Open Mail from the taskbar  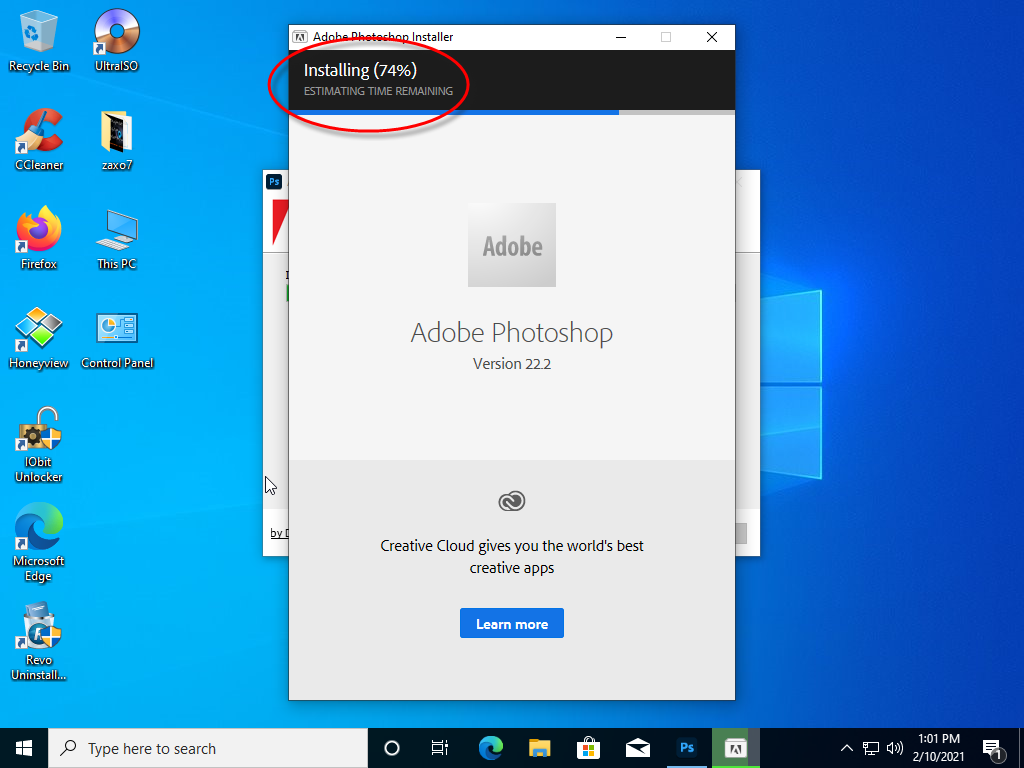click(x=637, y=748)
